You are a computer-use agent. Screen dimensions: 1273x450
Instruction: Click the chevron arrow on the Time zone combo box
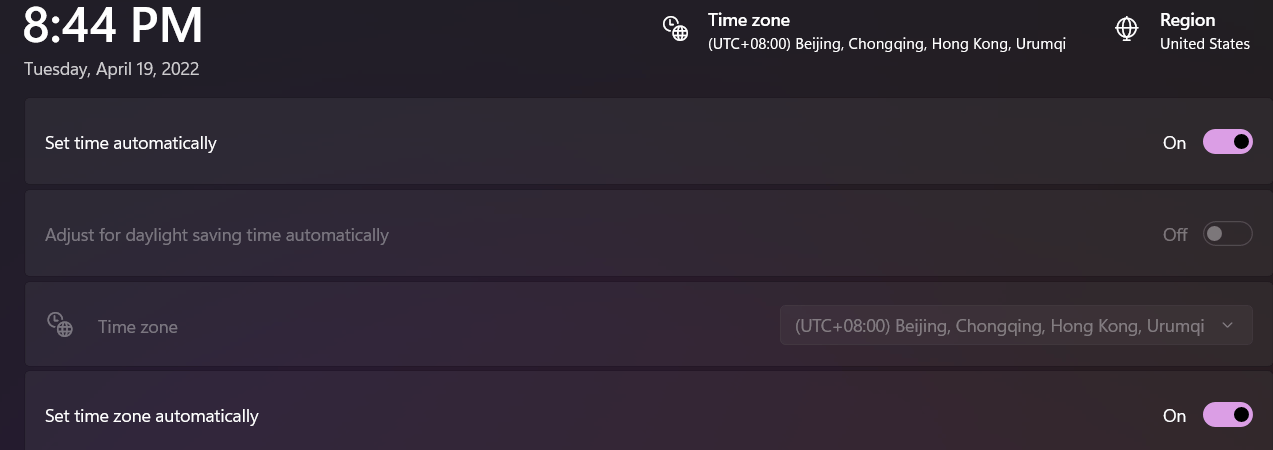(x=1228, y=325)
